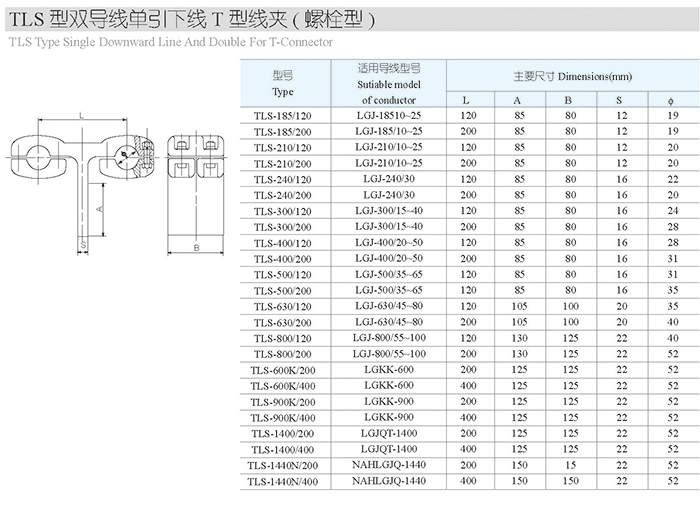700x505 pixels.
Task: Select the TLS-240/200 type cell
Action: 282,194
